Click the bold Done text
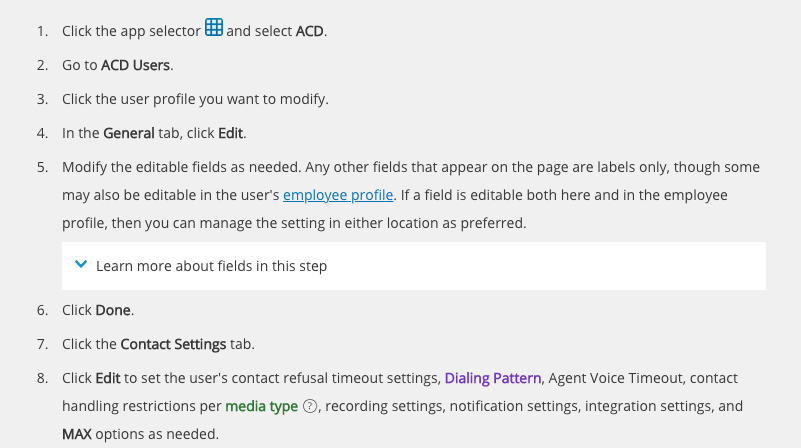This screenshot has height=448, width=801. point(113,310)
